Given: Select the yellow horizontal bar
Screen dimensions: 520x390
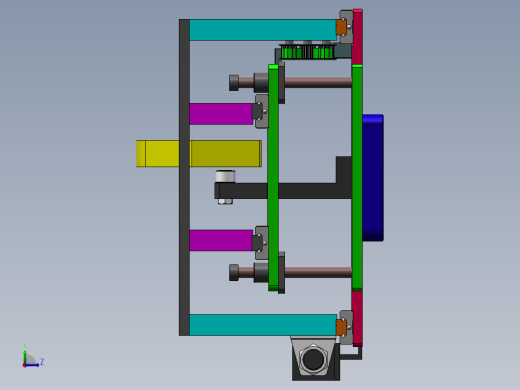Looking at the screenshot, I should pyautogui.click(x=199, y=154).
